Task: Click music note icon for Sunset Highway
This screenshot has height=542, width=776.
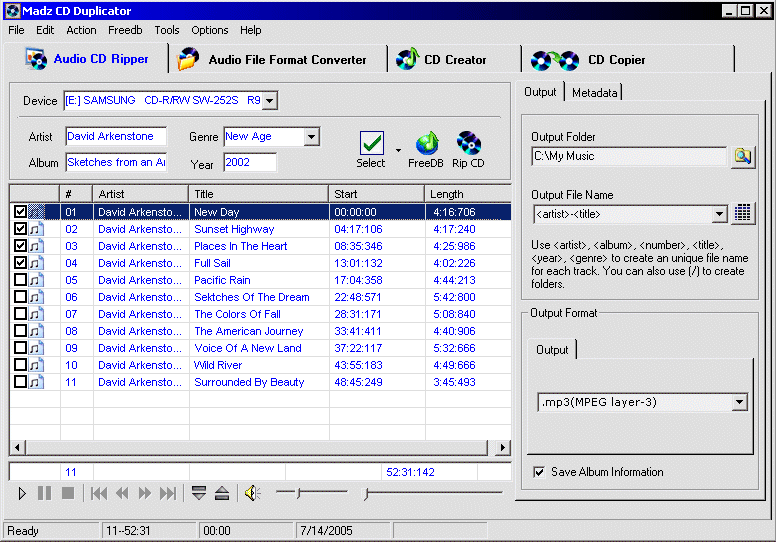Action: [36, 229]
